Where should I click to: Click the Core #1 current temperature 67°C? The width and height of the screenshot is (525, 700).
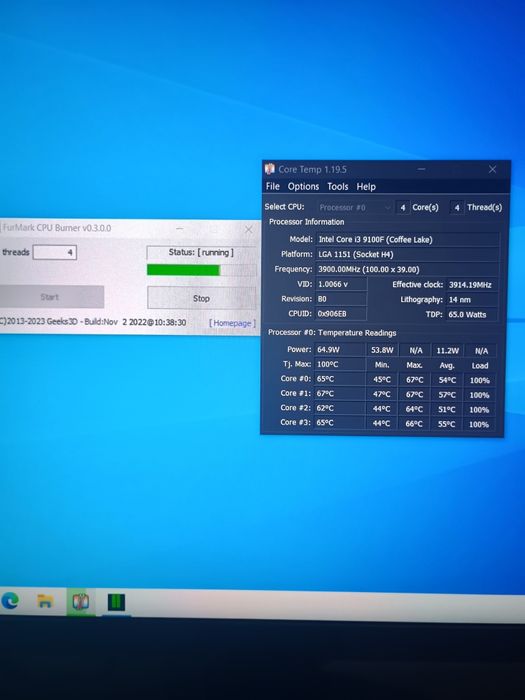(x=339, y=394)
